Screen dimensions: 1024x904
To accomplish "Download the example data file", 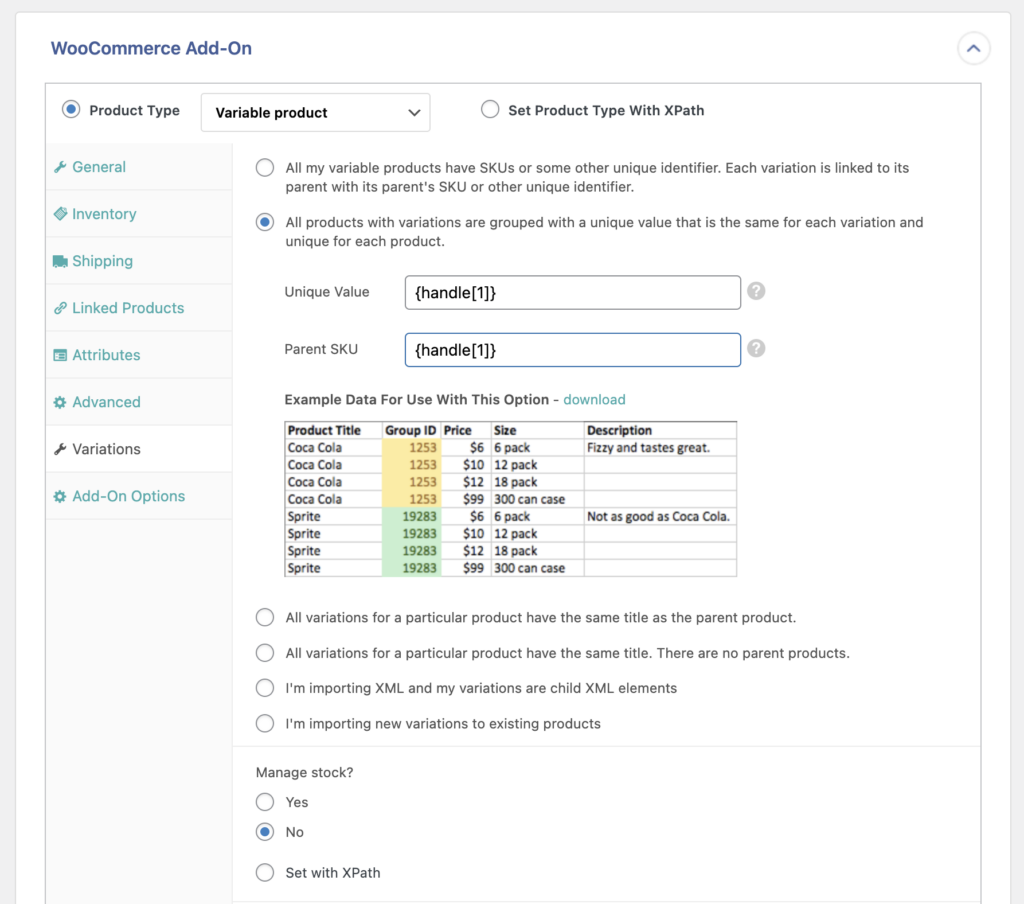I will coord(594,399).
